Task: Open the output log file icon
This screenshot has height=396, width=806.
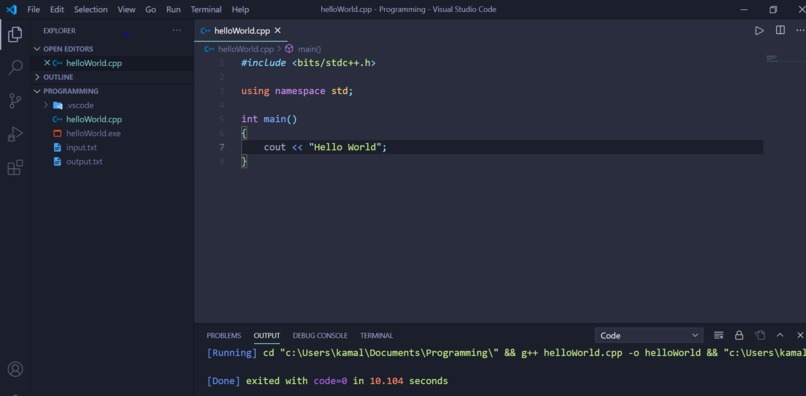Action: pyautogui.click(x=760, y=335)
